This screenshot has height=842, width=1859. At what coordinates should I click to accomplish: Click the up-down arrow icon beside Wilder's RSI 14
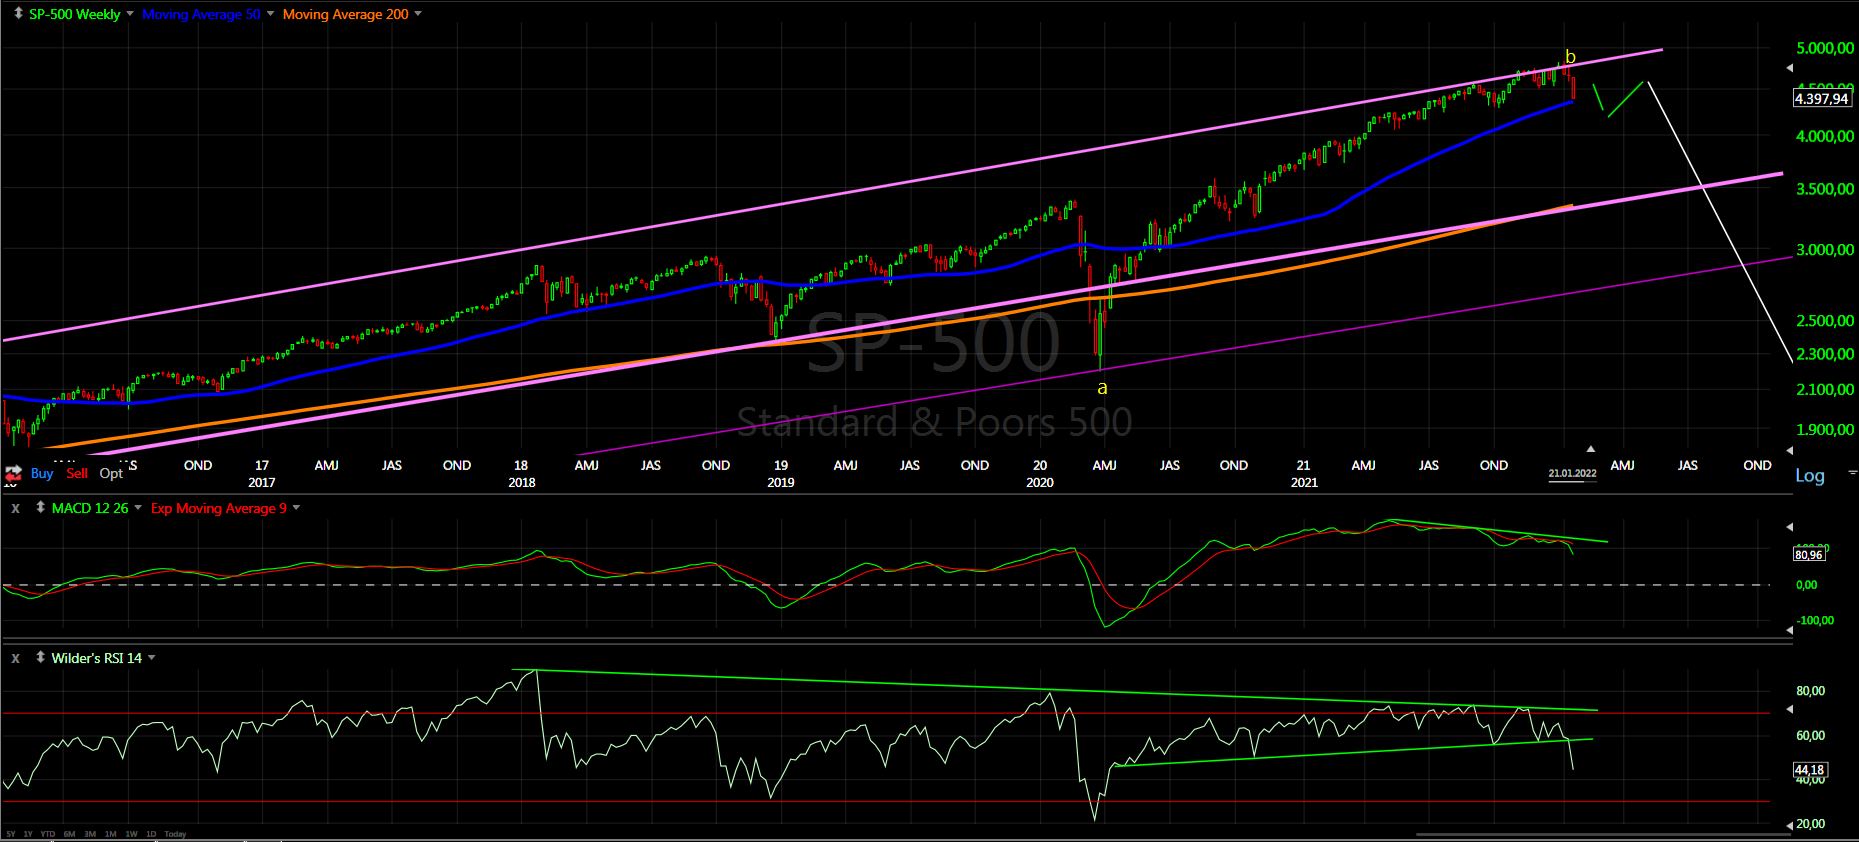tap(40, 657)
